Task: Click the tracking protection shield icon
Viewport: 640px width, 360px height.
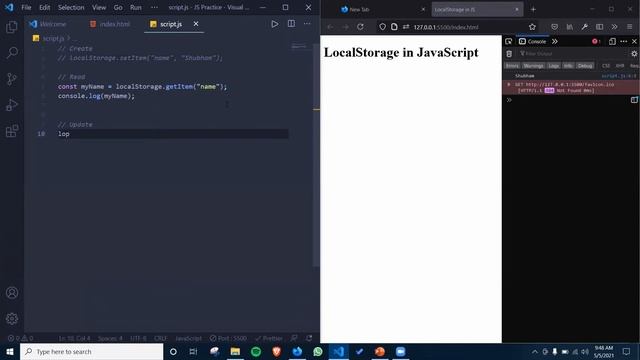Action: tap(382, 27)
